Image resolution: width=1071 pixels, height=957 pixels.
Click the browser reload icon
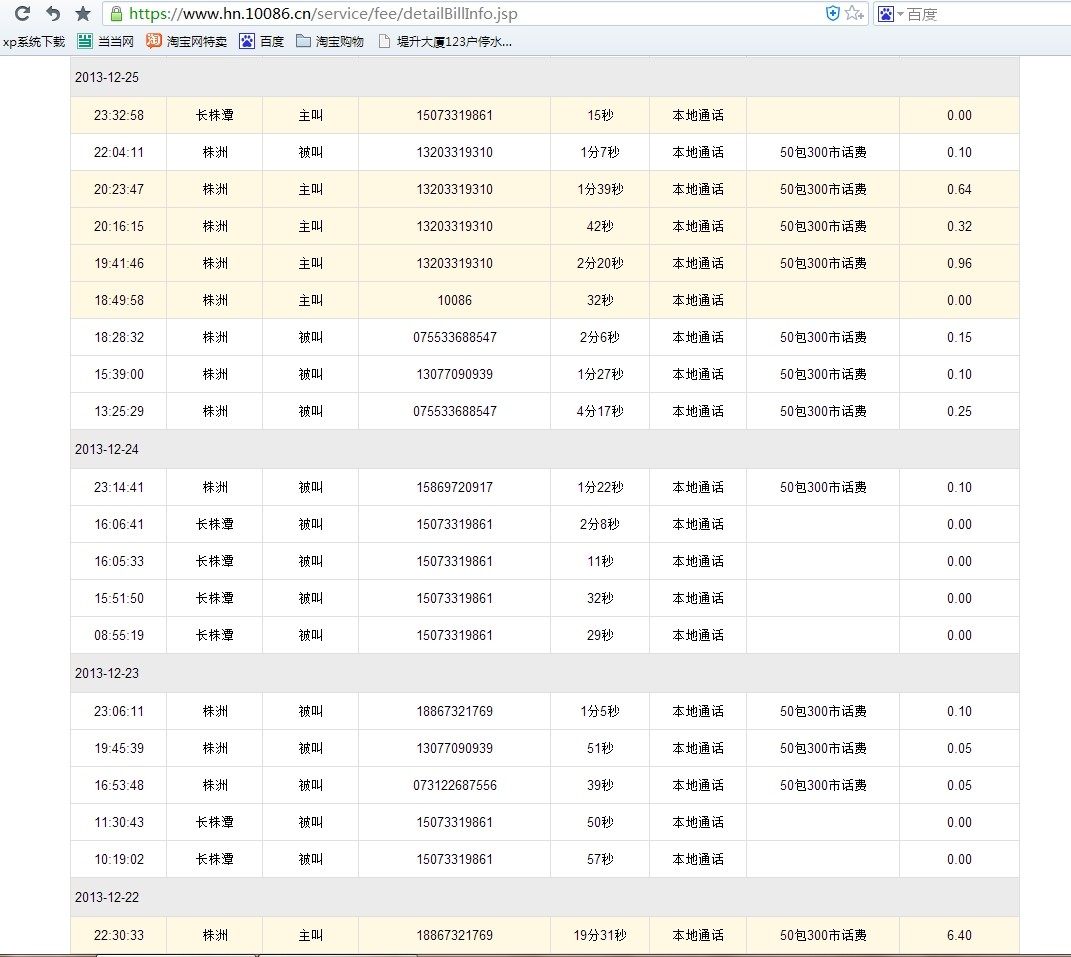[23, 14]
